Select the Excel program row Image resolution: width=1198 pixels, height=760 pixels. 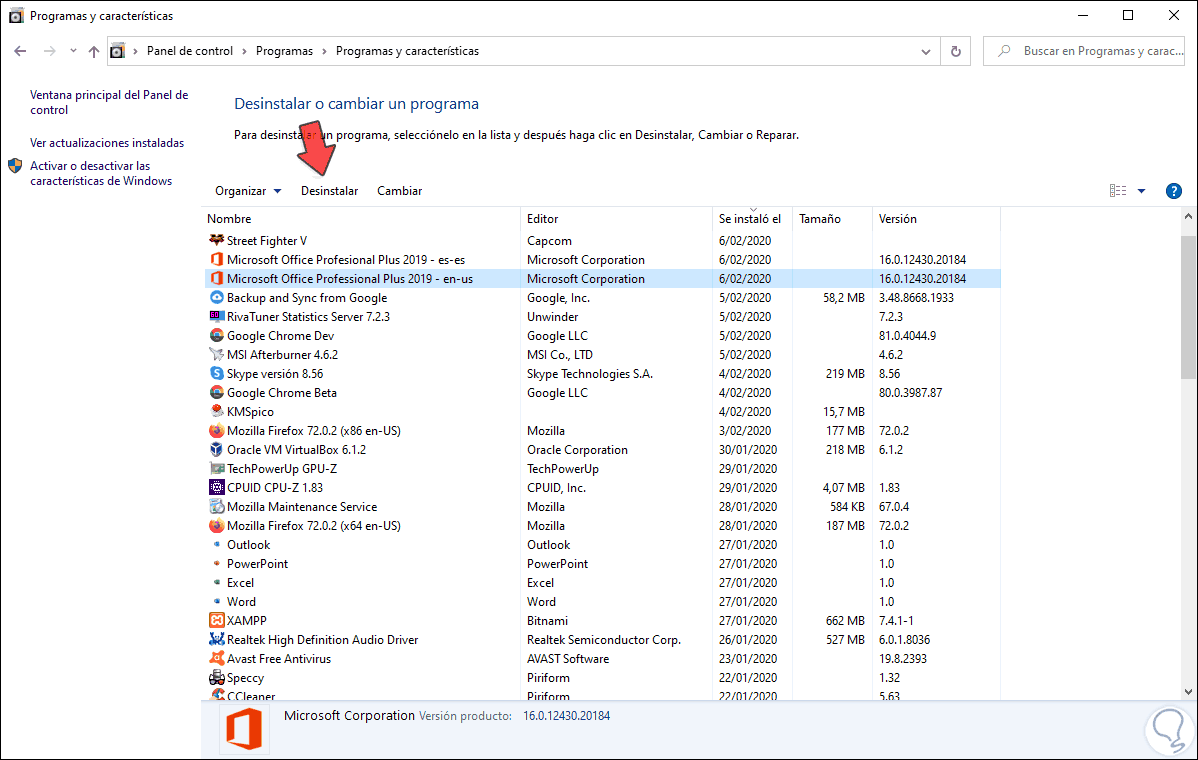(603, 583)
